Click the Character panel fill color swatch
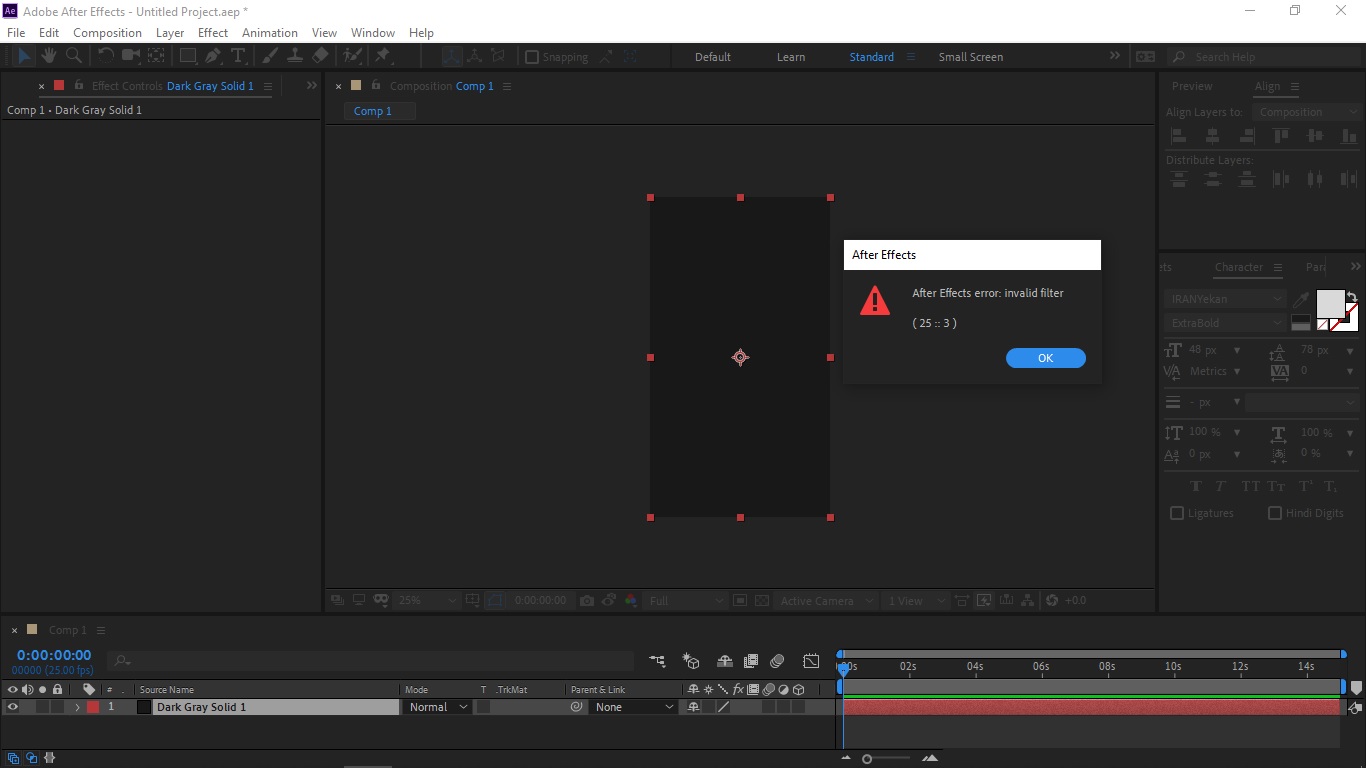Image resolution: width=1366 pixels, height=768 pixels. click(1330, 303)
